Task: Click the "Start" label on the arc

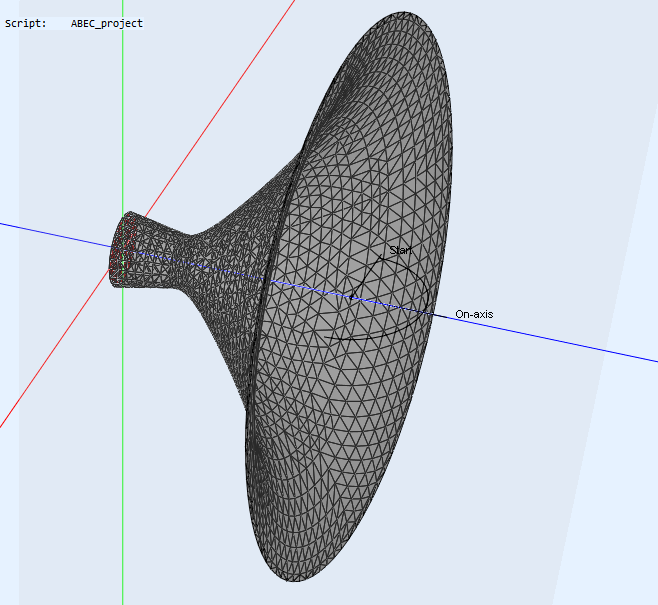Action: click(x=401, y=250)
